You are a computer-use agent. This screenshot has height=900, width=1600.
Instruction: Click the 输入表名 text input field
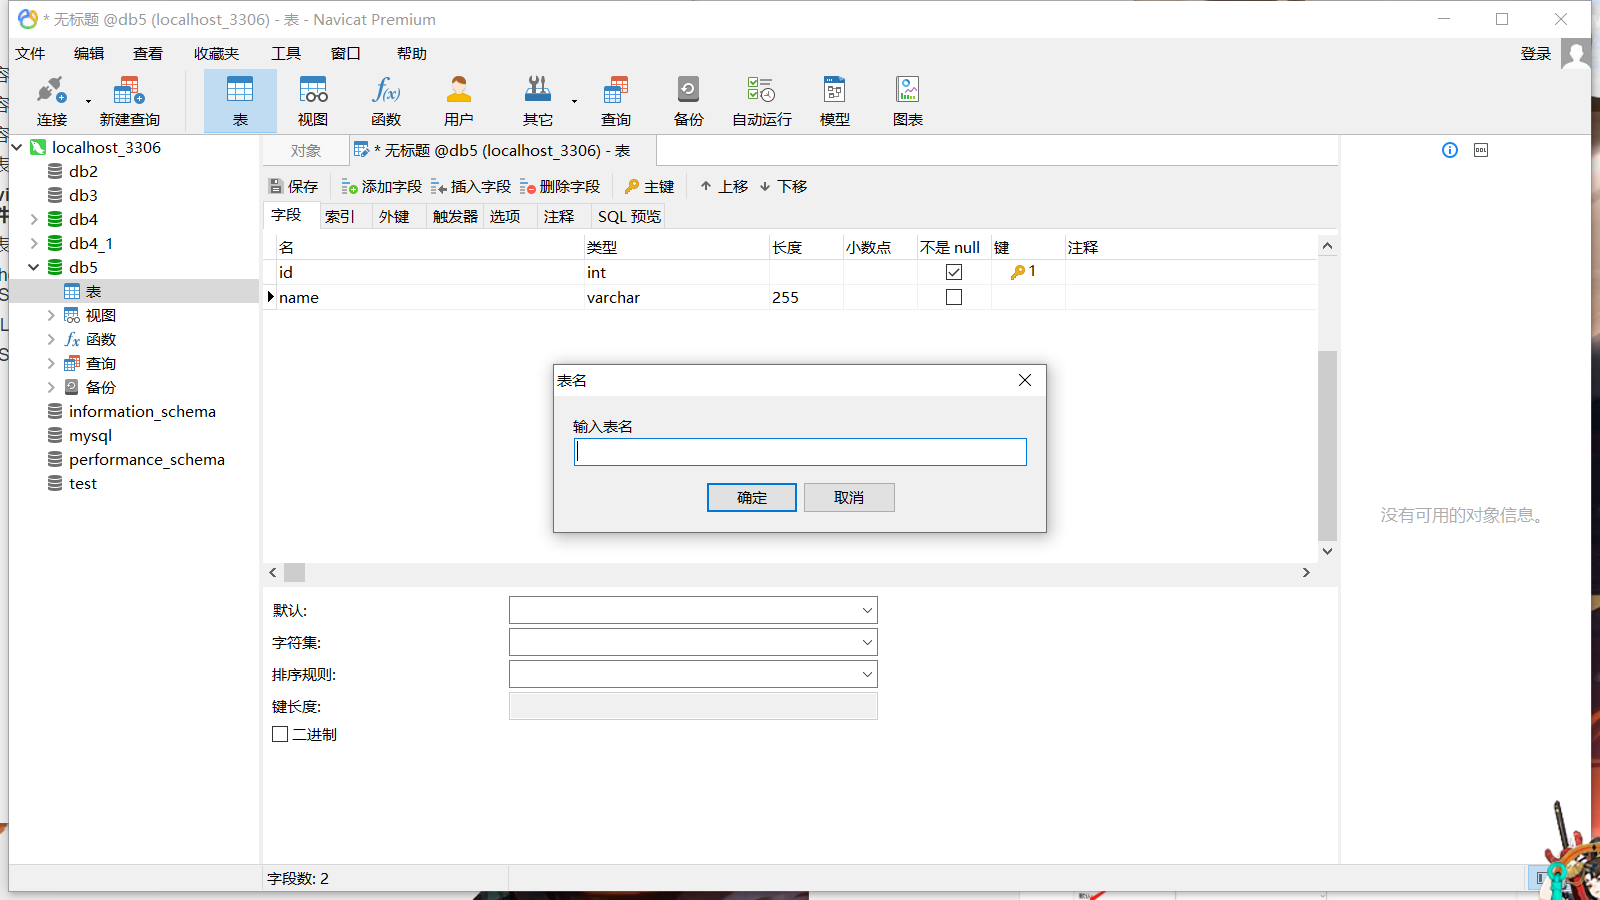(800, 452)
